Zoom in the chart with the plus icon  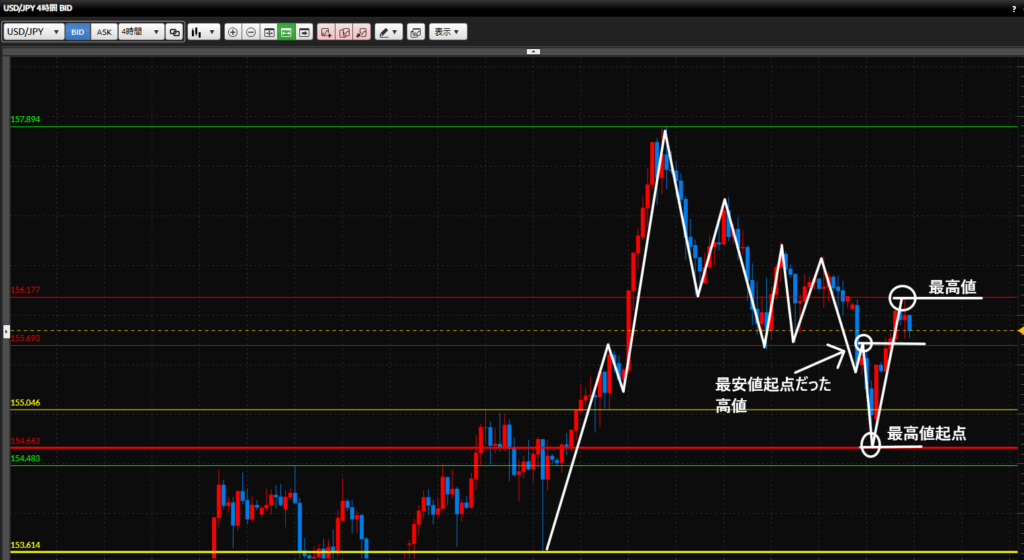tap(233, 32)
